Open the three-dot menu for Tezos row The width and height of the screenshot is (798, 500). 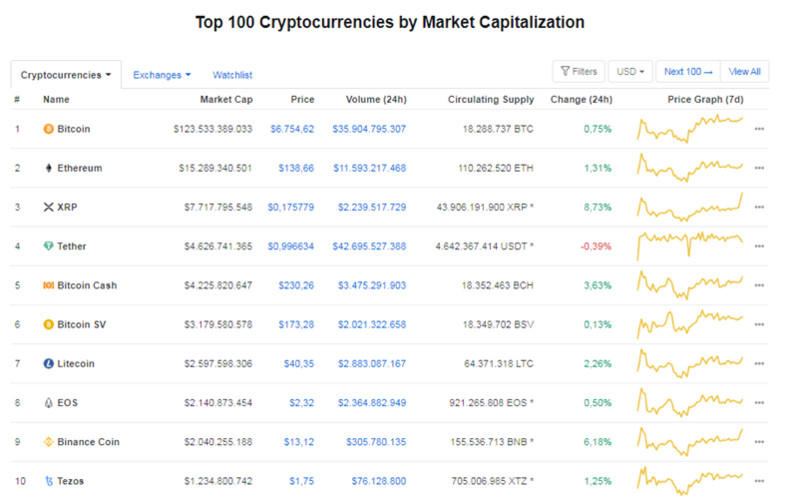tap(759, 481)
